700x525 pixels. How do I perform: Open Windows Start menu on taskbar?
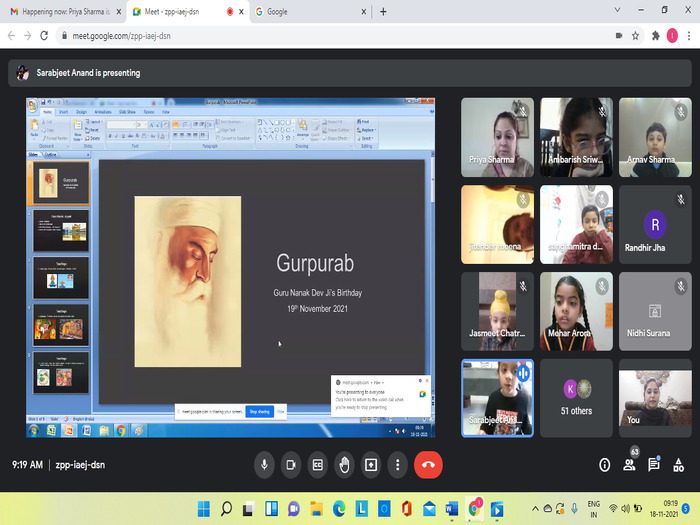(204, 508)
